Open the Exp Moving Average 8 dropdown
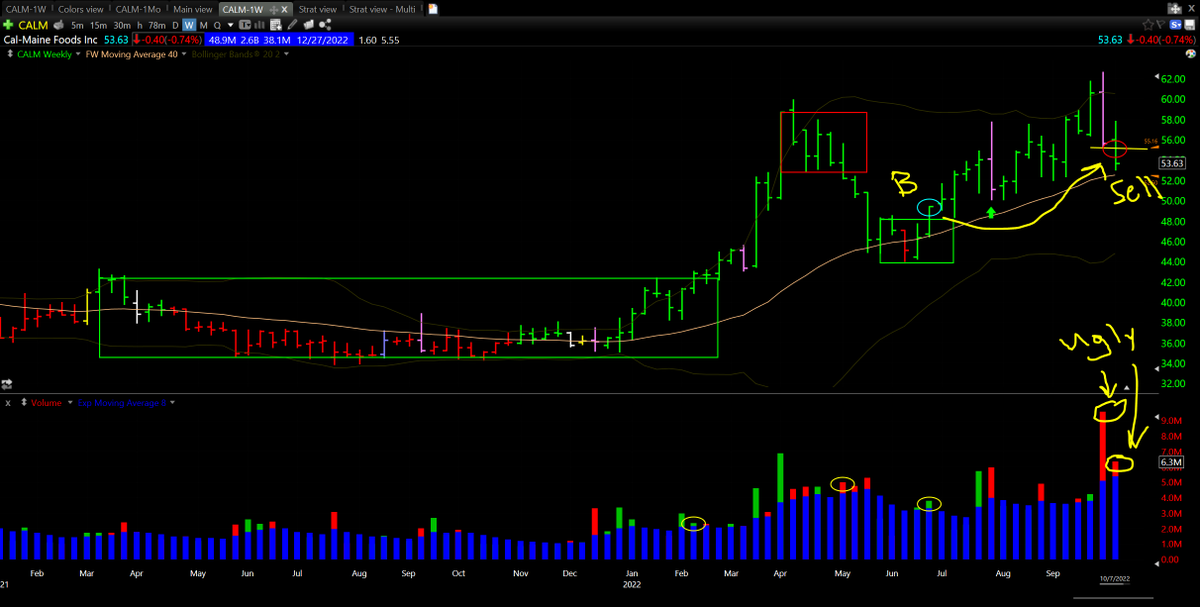Image resolution: width=1200 pixels, height=607 pixels. pos(172,402)
